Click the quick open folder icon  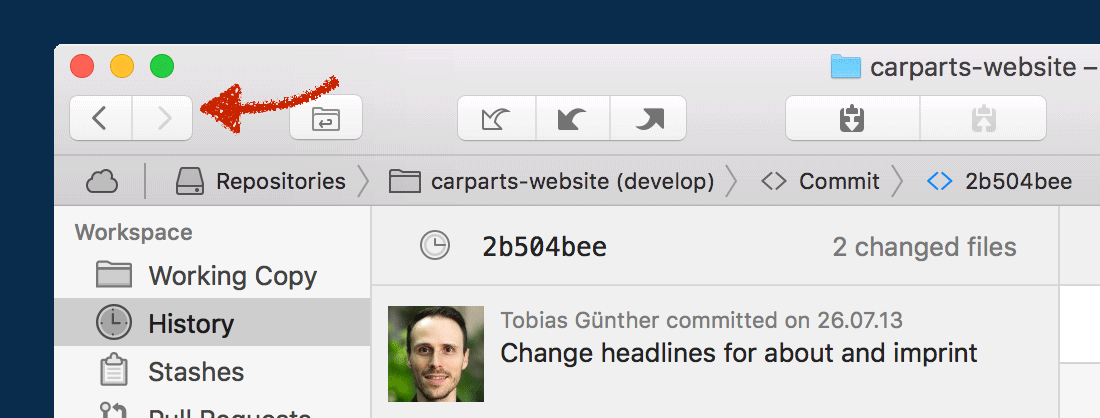325,119
